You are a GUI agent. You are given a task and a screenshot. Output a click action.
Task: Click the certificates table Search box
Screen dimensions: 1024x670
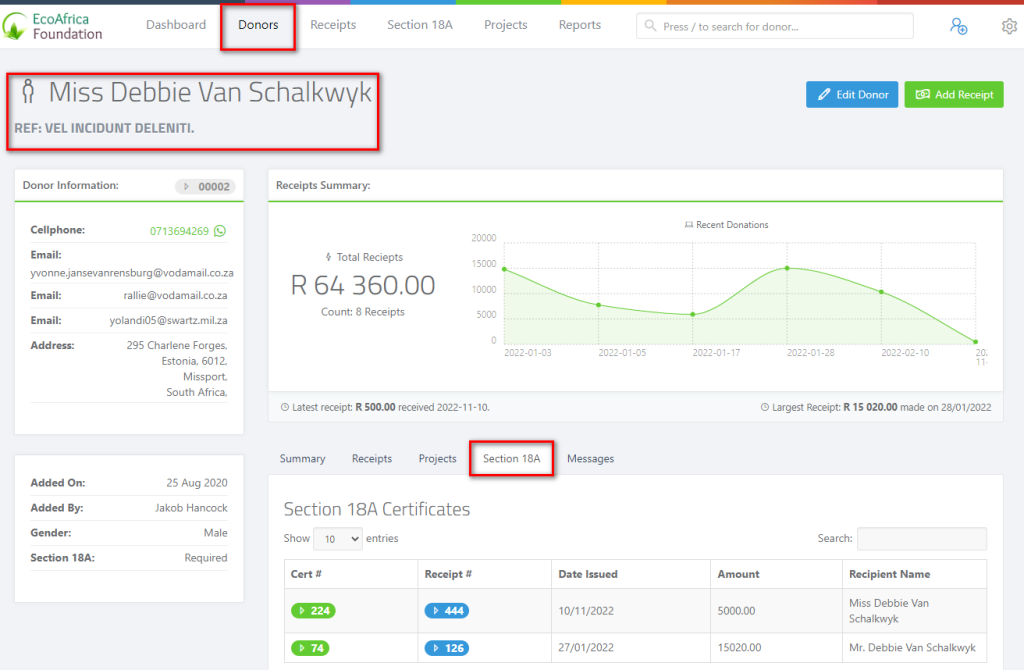[x=921, y=539]
